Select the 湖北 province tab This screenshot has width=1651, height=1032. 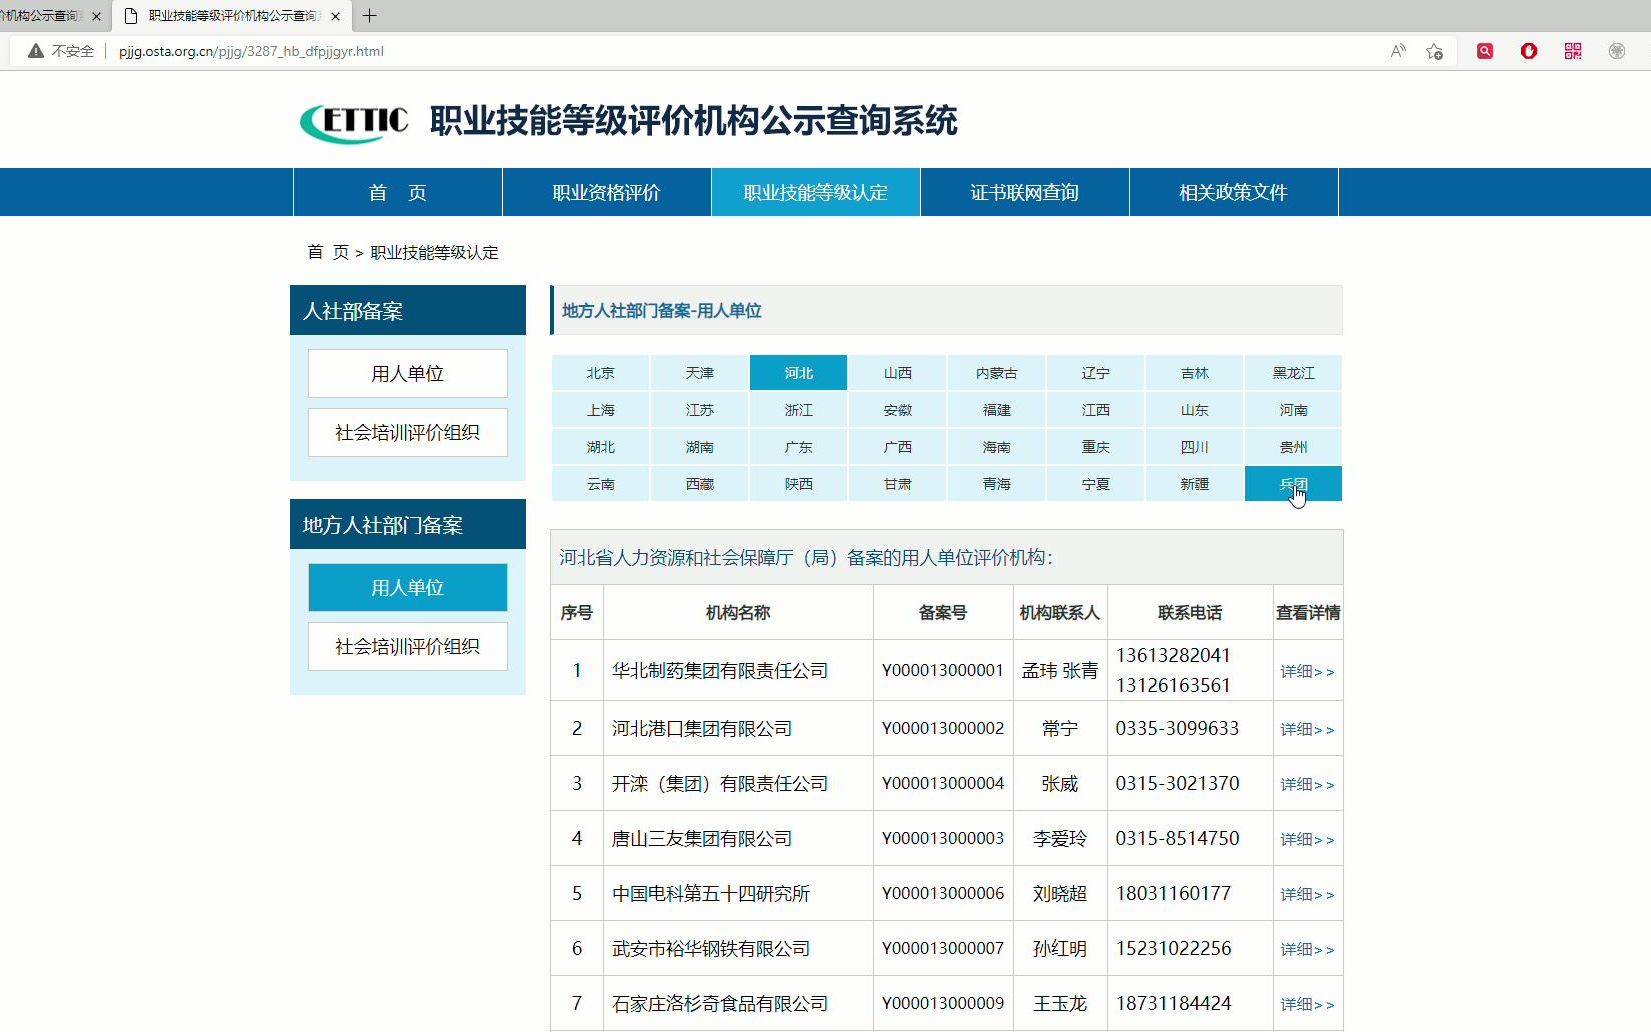[x=601, y=447]
